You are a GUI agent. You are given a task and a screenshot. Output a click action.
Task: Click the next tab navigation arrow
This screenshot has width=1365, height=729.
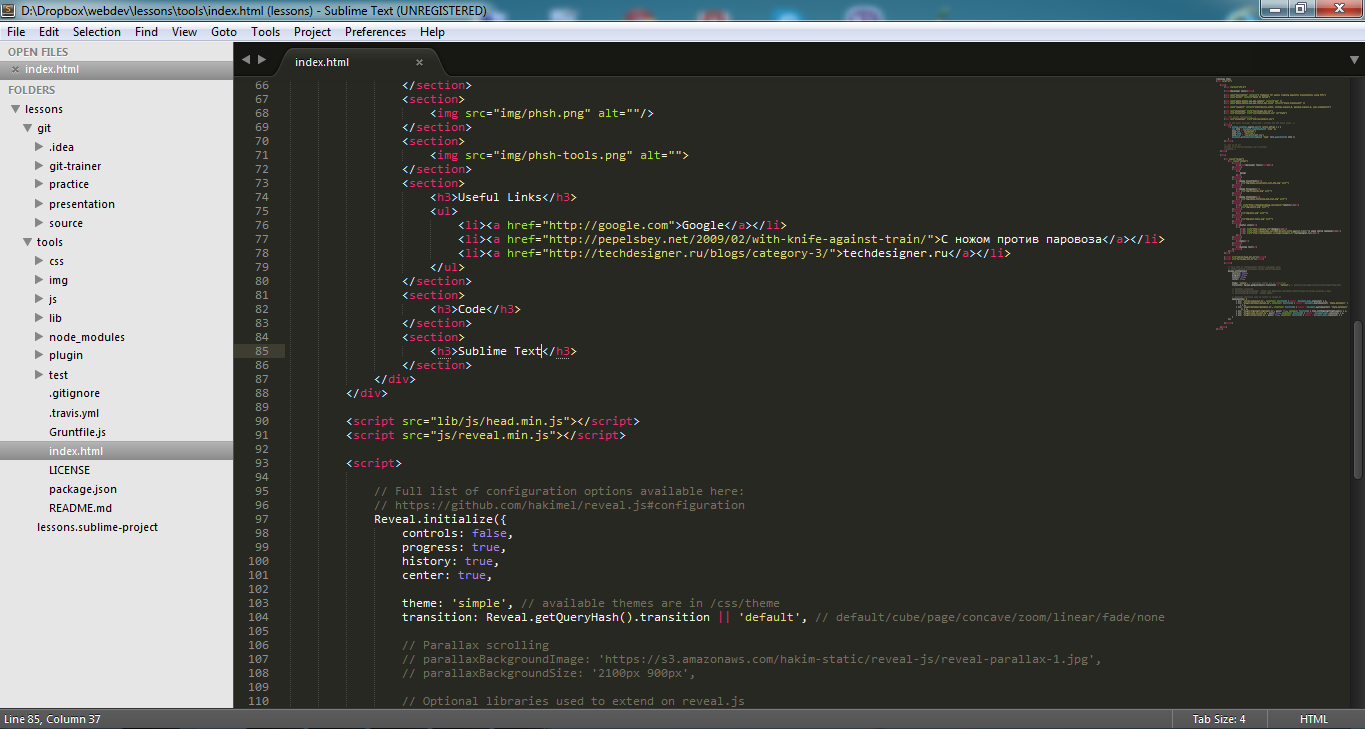(x=262, y=60)
